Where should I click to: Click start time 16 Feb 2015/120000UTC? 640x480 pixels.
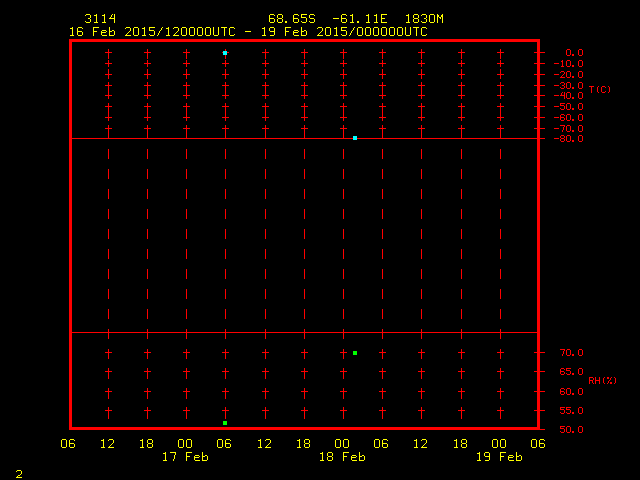pos(152,32)
